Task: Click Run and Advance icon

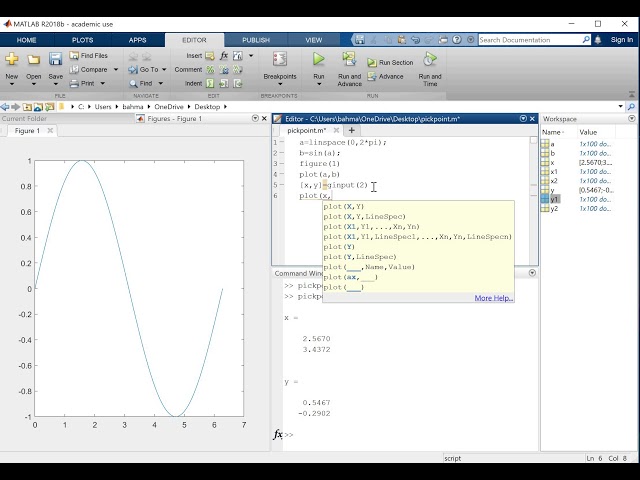Action: coord(349,59)
